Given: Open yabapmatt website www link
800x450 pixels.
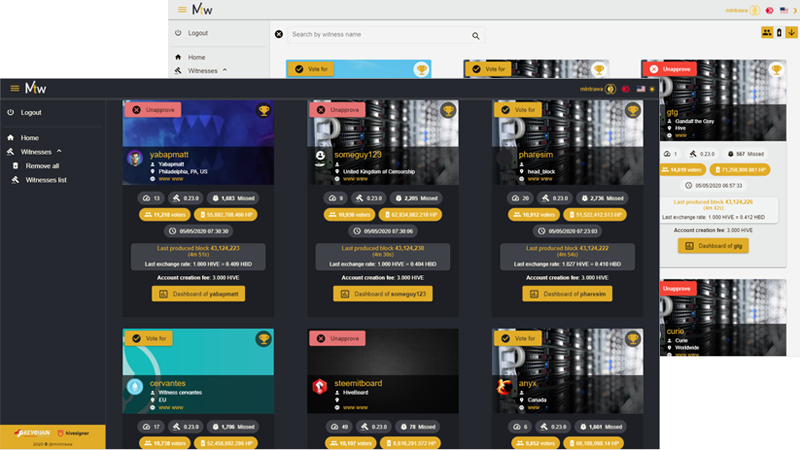Looking at the screenshot, I should (171, 179).
